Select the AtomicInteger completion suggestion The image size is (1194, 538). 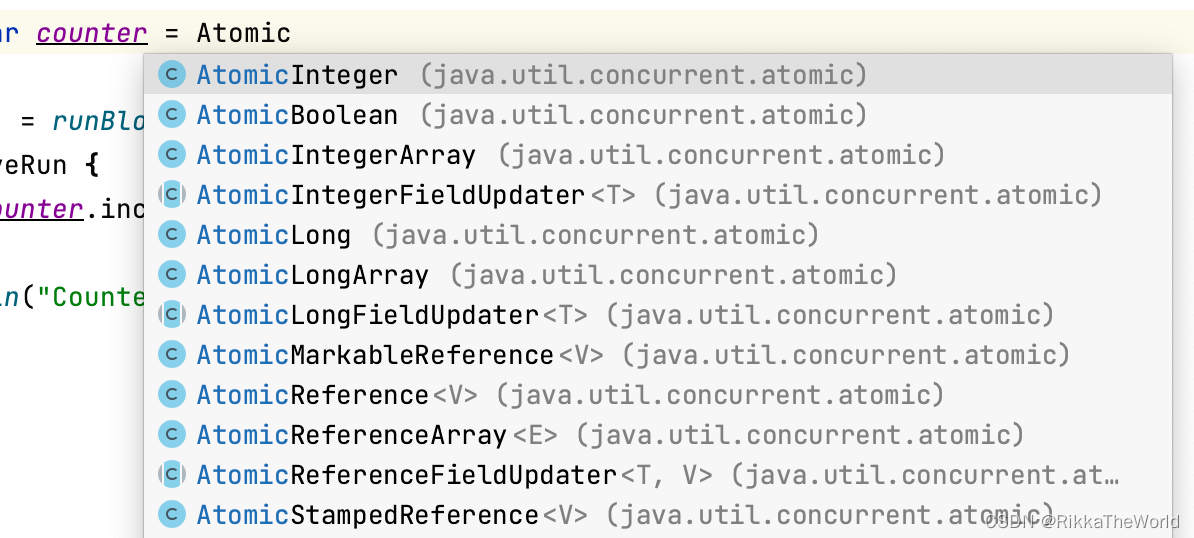[x=297, y=75]
